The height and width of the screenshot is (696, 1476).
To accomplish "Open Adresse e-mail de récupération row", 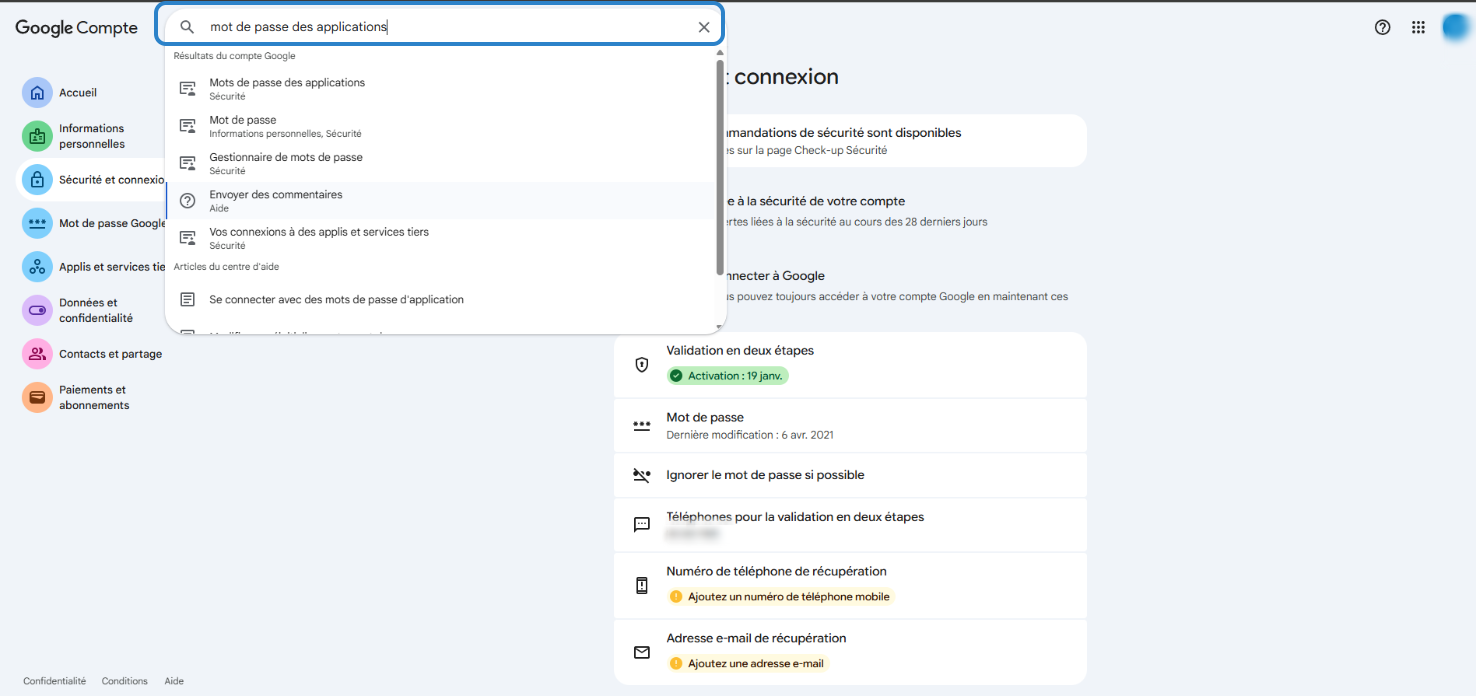I will [850, 652].
